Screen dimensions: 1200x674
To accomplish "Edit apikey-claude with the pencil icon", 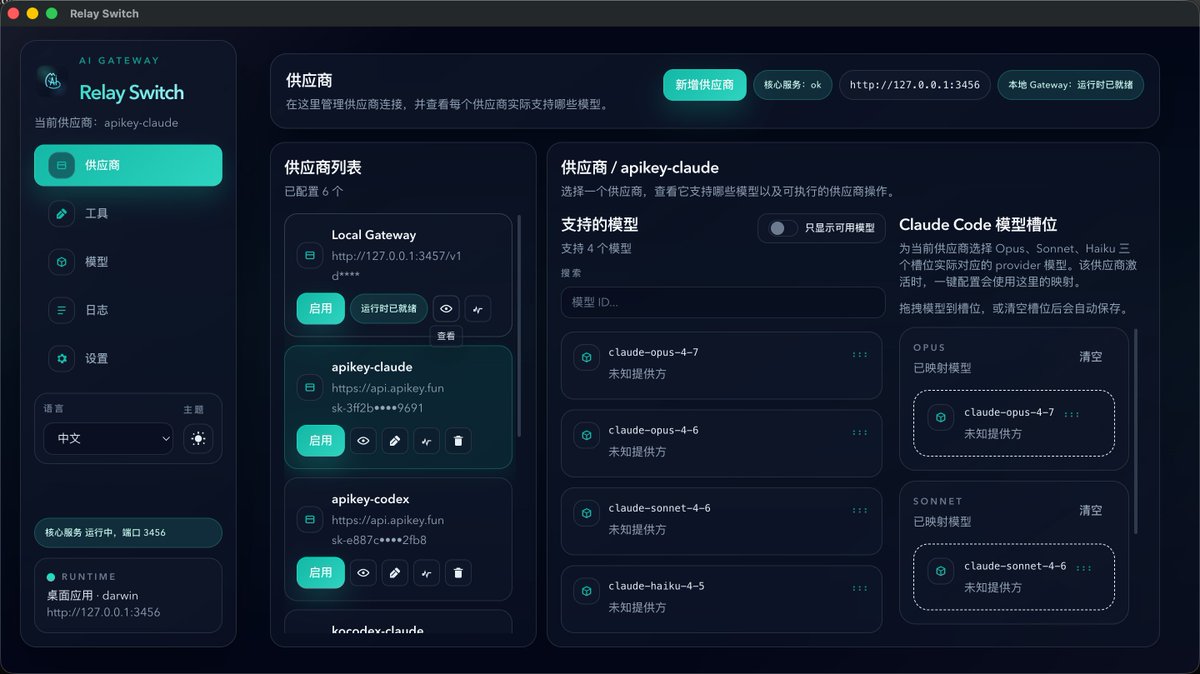I will pos(395,441).
